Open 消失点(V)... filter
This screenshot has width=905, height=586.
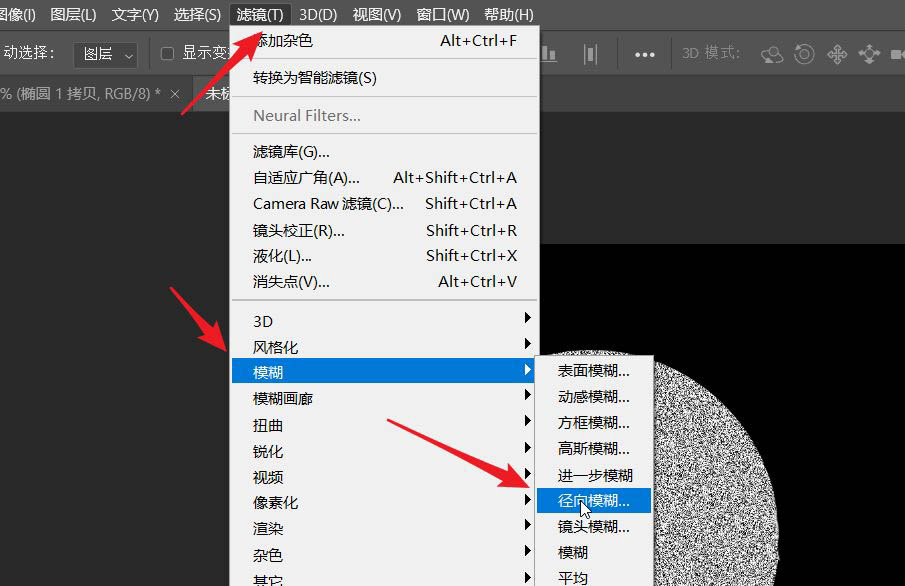point(385,282)
